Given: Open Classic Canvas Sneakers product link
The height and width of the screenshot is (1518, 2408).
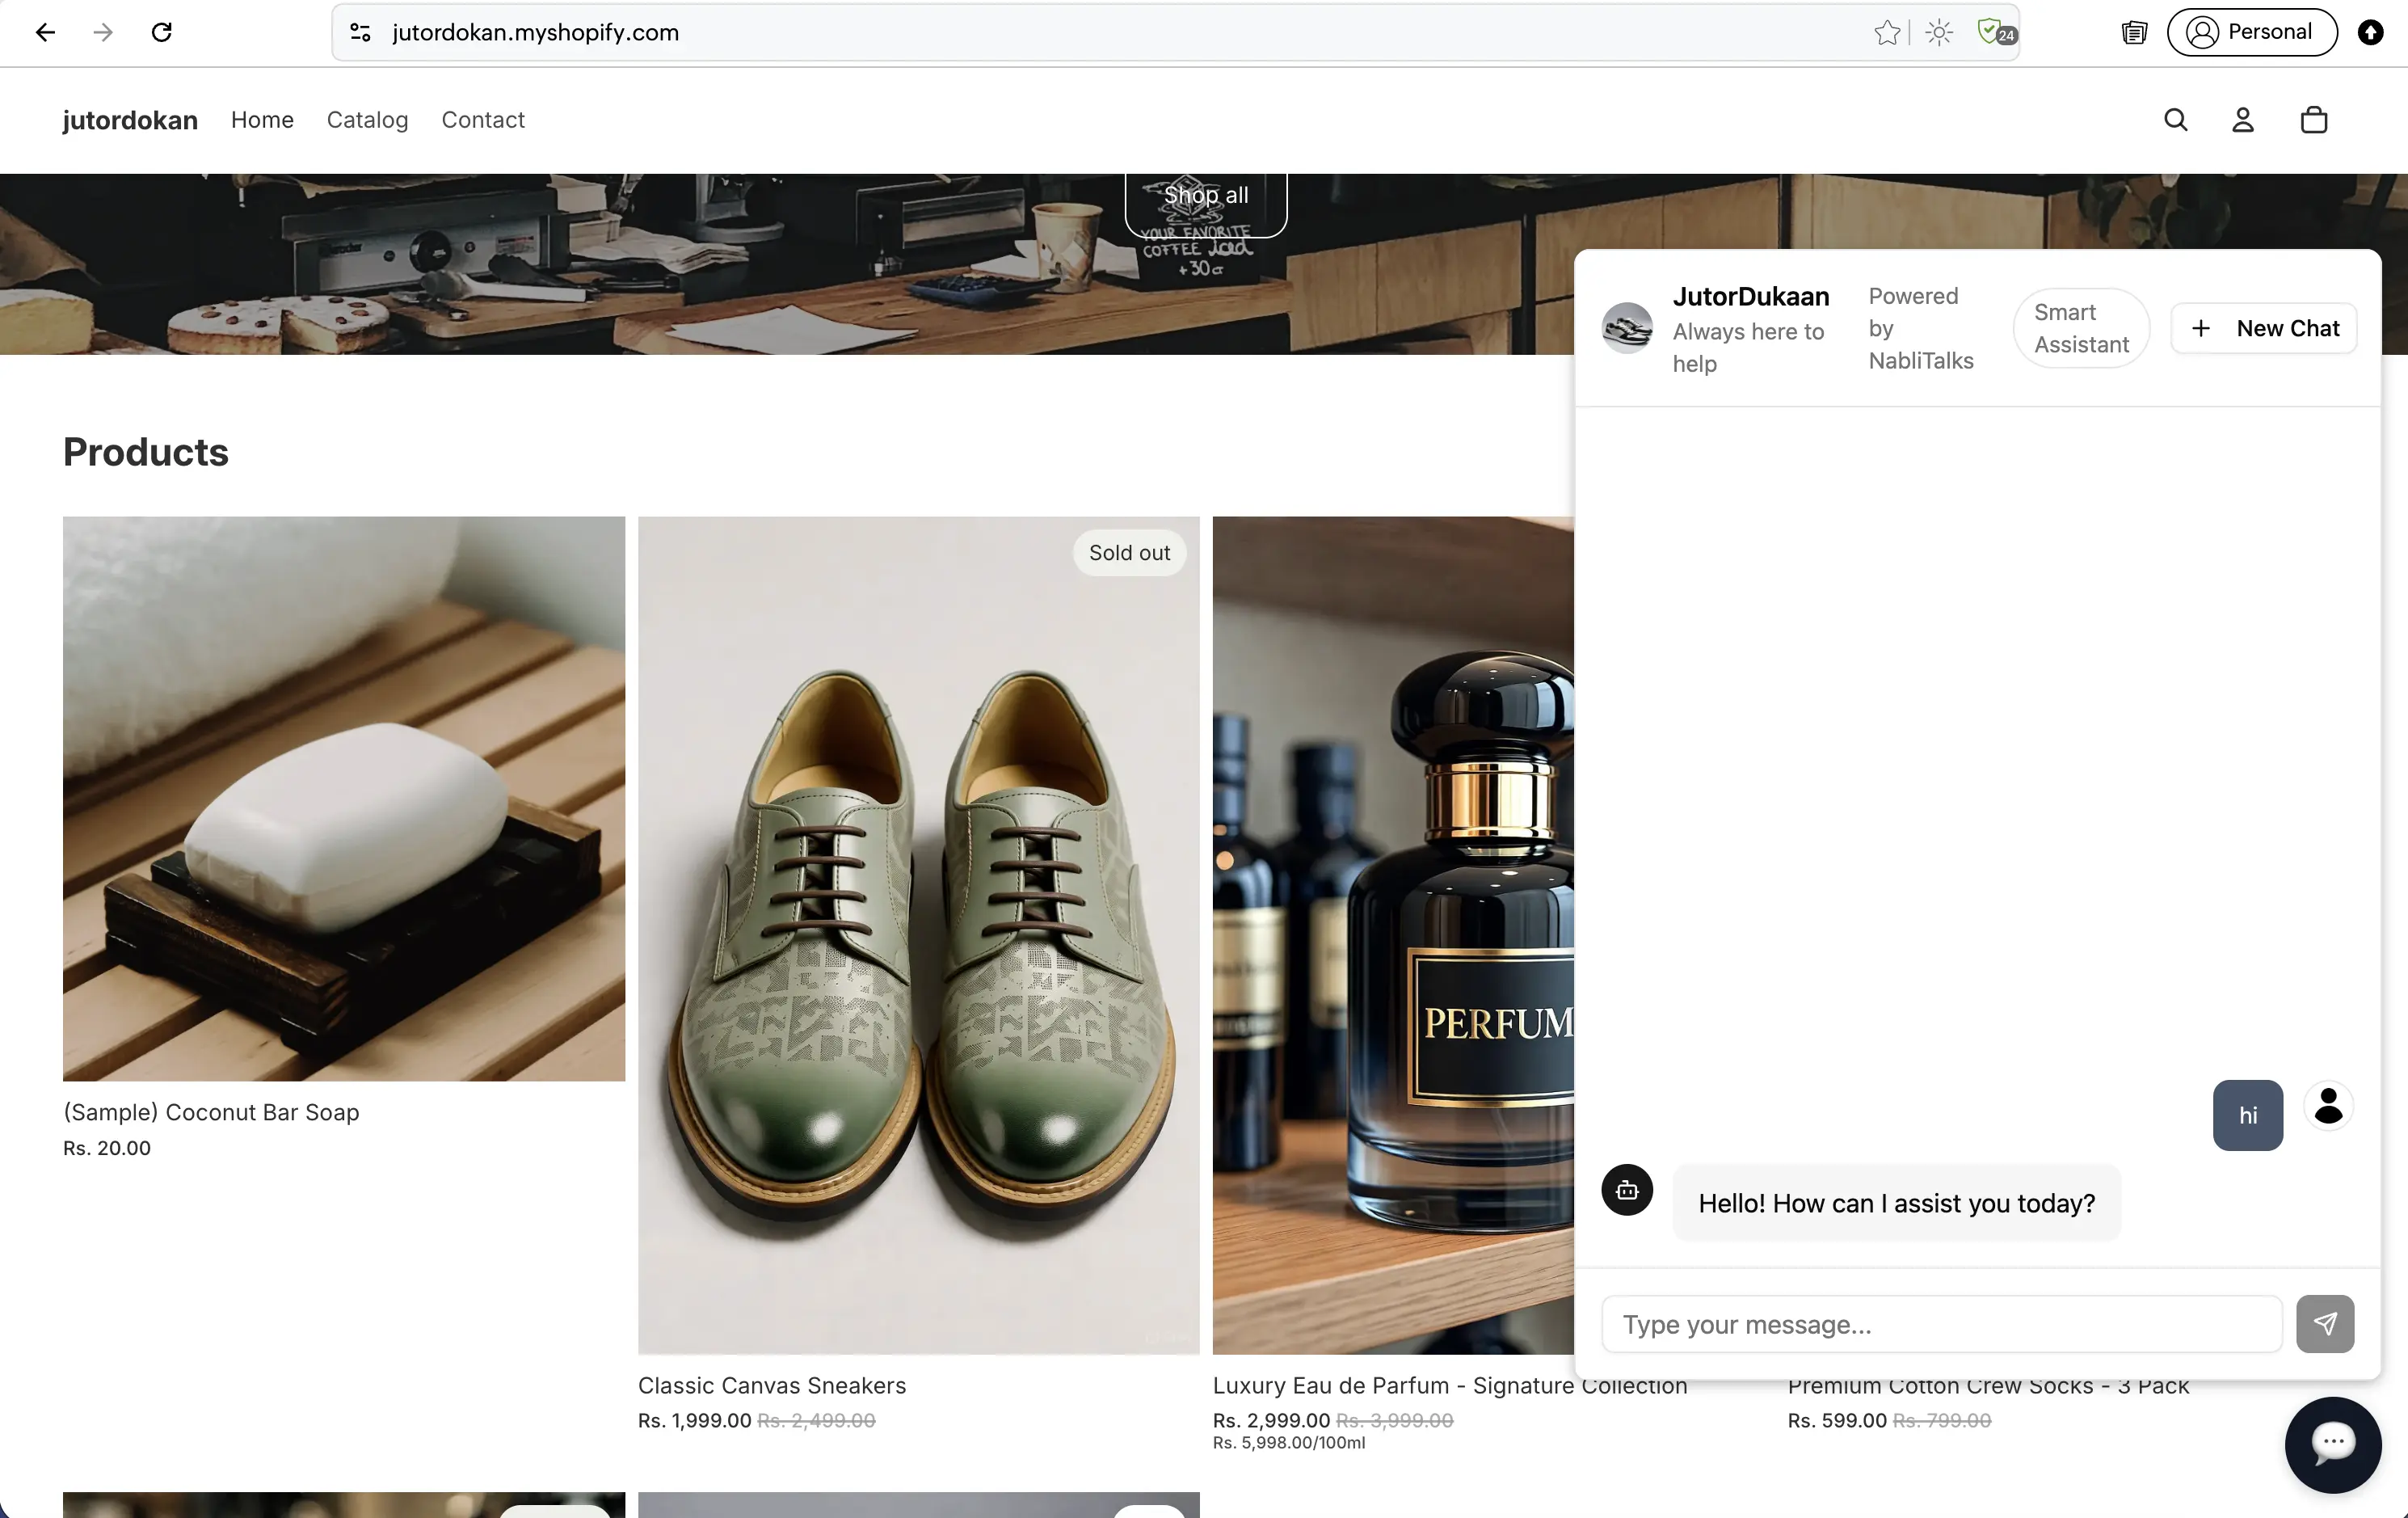Looking at the screenshot, I should pos(771,1385).
